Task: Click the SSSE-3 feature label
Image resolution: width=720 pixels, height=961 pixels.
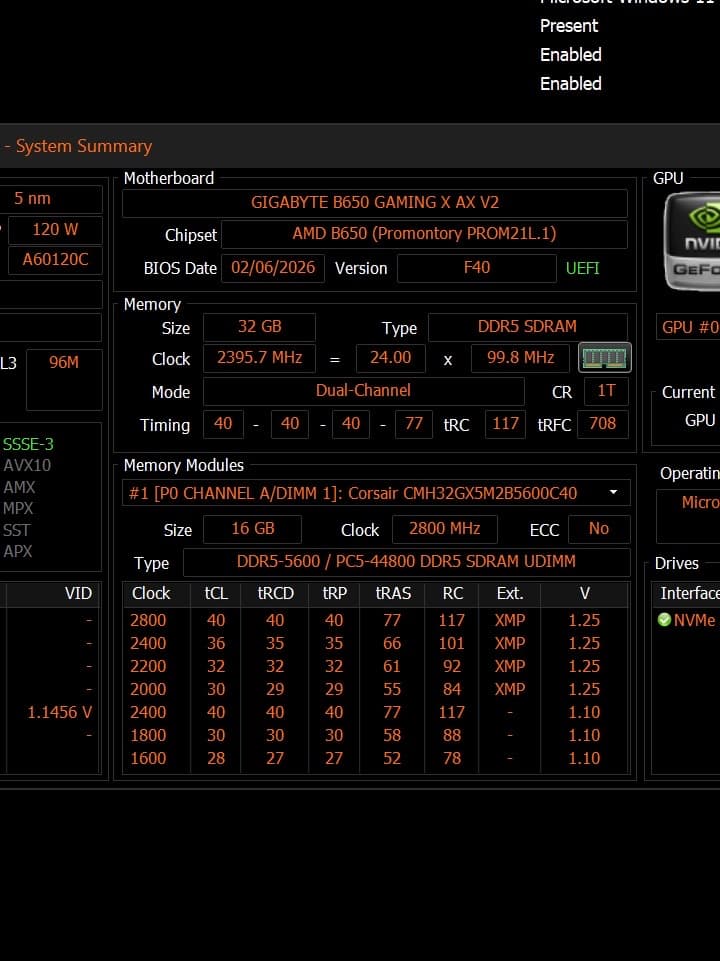Action: coord(28,444)
